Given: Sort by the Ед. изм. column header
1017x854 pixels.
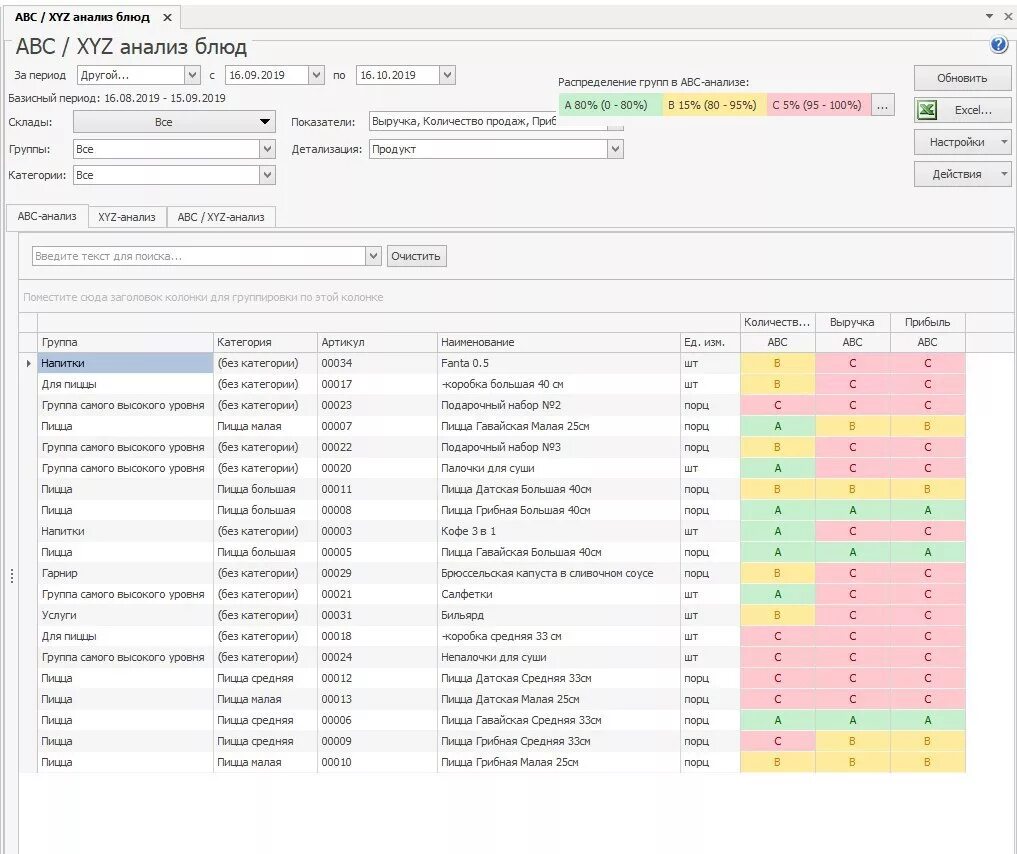Looking at the screenshot, I should (x=710, y=342).
